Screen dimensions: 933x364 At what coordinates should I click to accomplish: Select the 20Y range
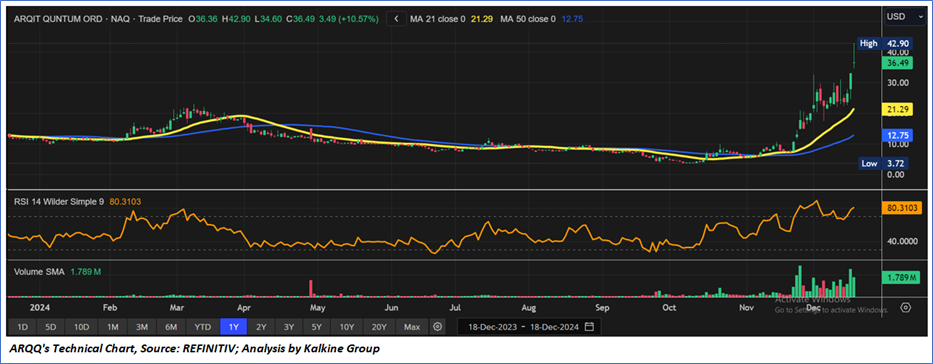[x=379, y=327]
